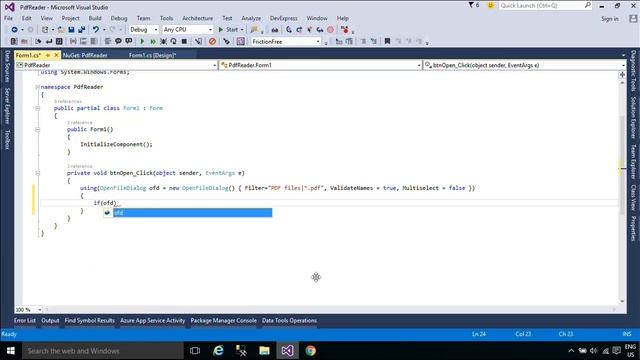Click the window split handle icon above scrollbar
This screenshot has height=360, width=640.
point(622,74)
